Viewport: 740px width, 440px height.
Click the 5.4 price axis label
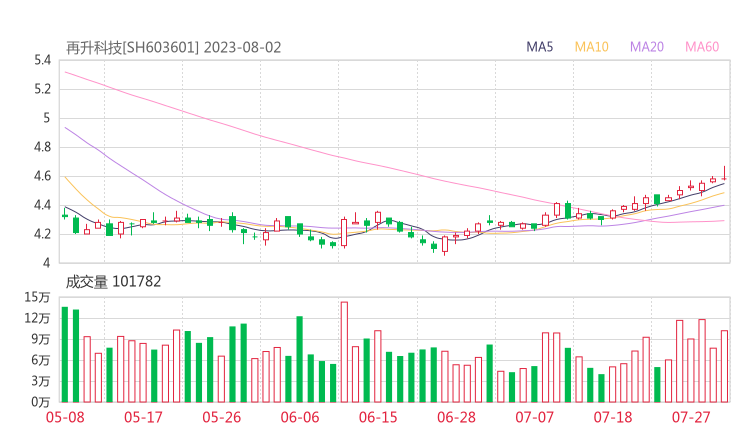42,60
